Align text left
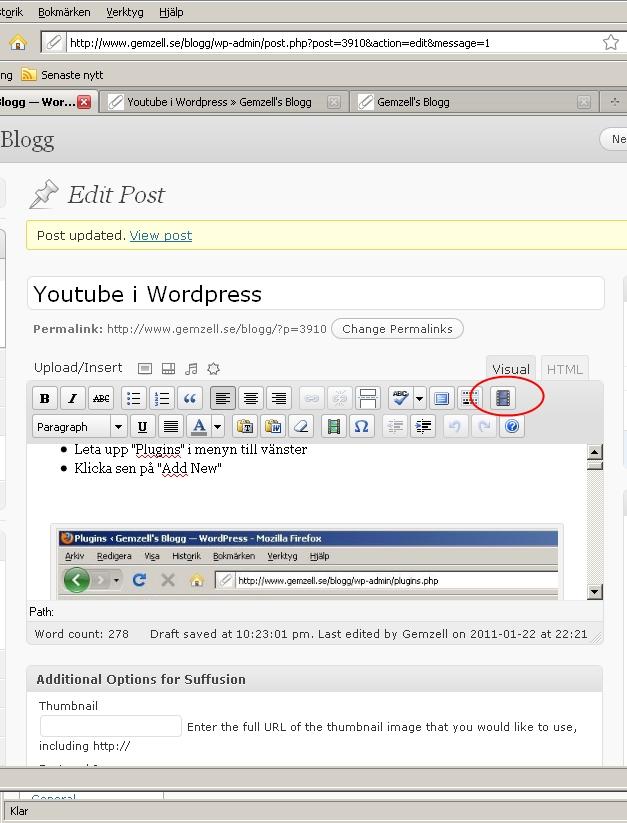 pos(222,398)
